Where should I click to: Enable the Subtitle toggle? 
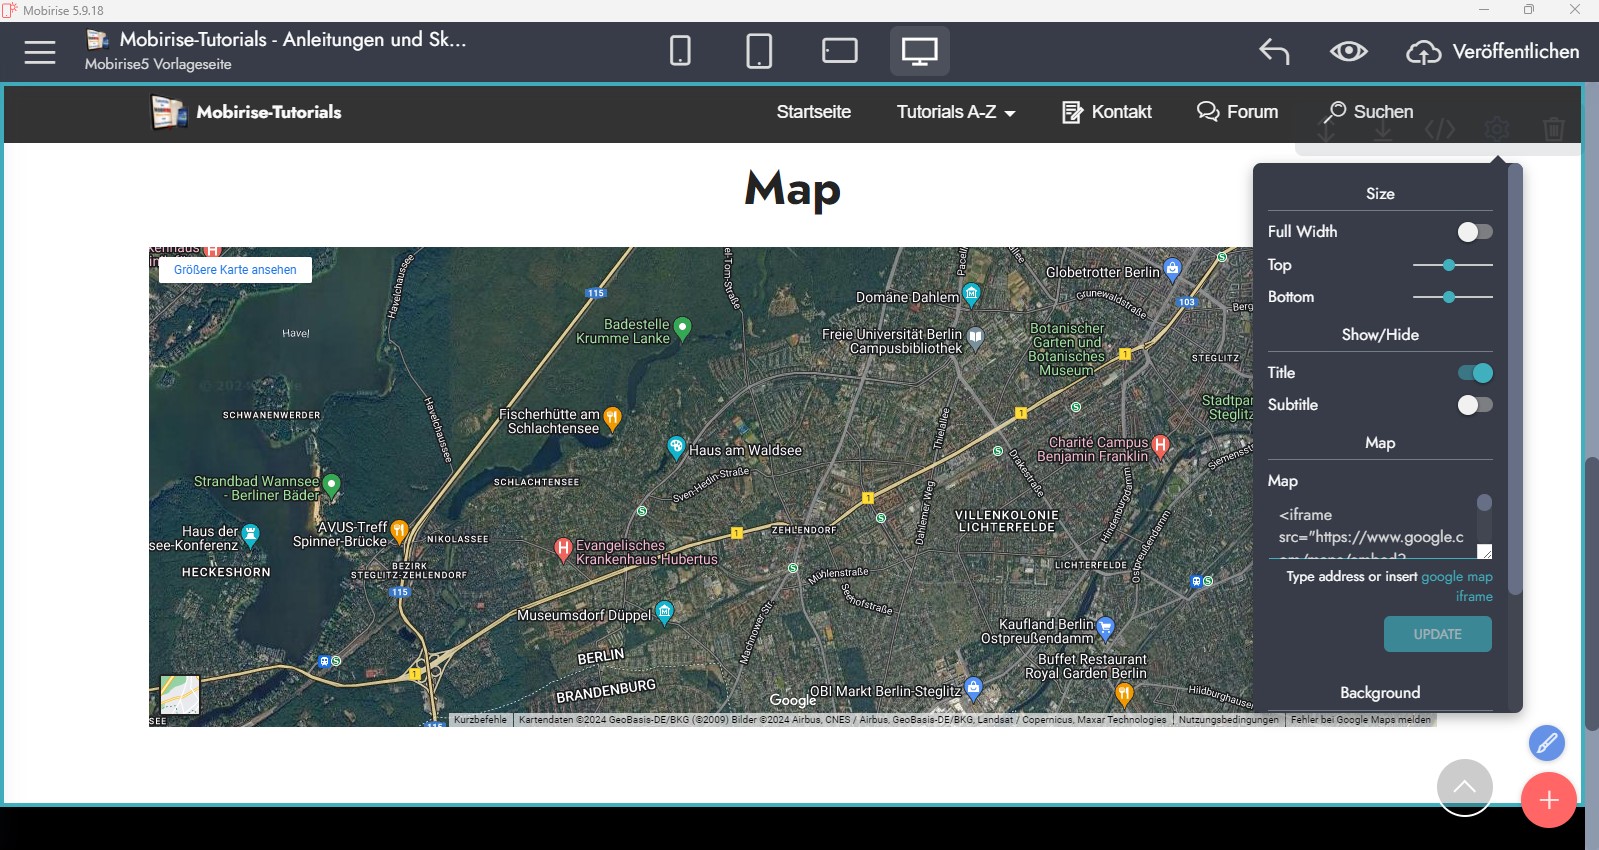(x=1474, y=405)
